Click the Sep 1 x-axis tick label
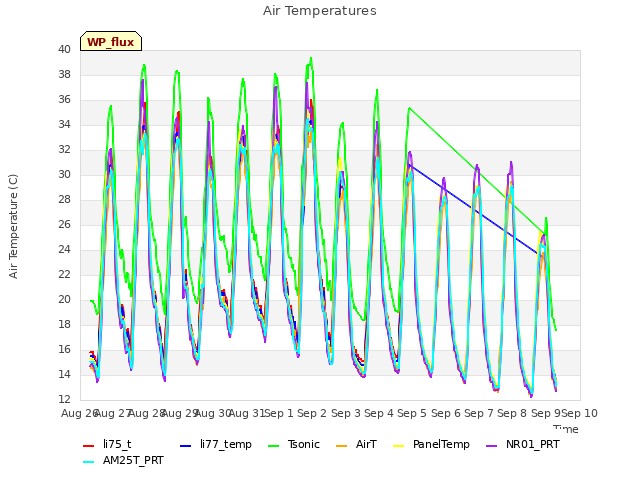The image size is (640, 480). 279,413
